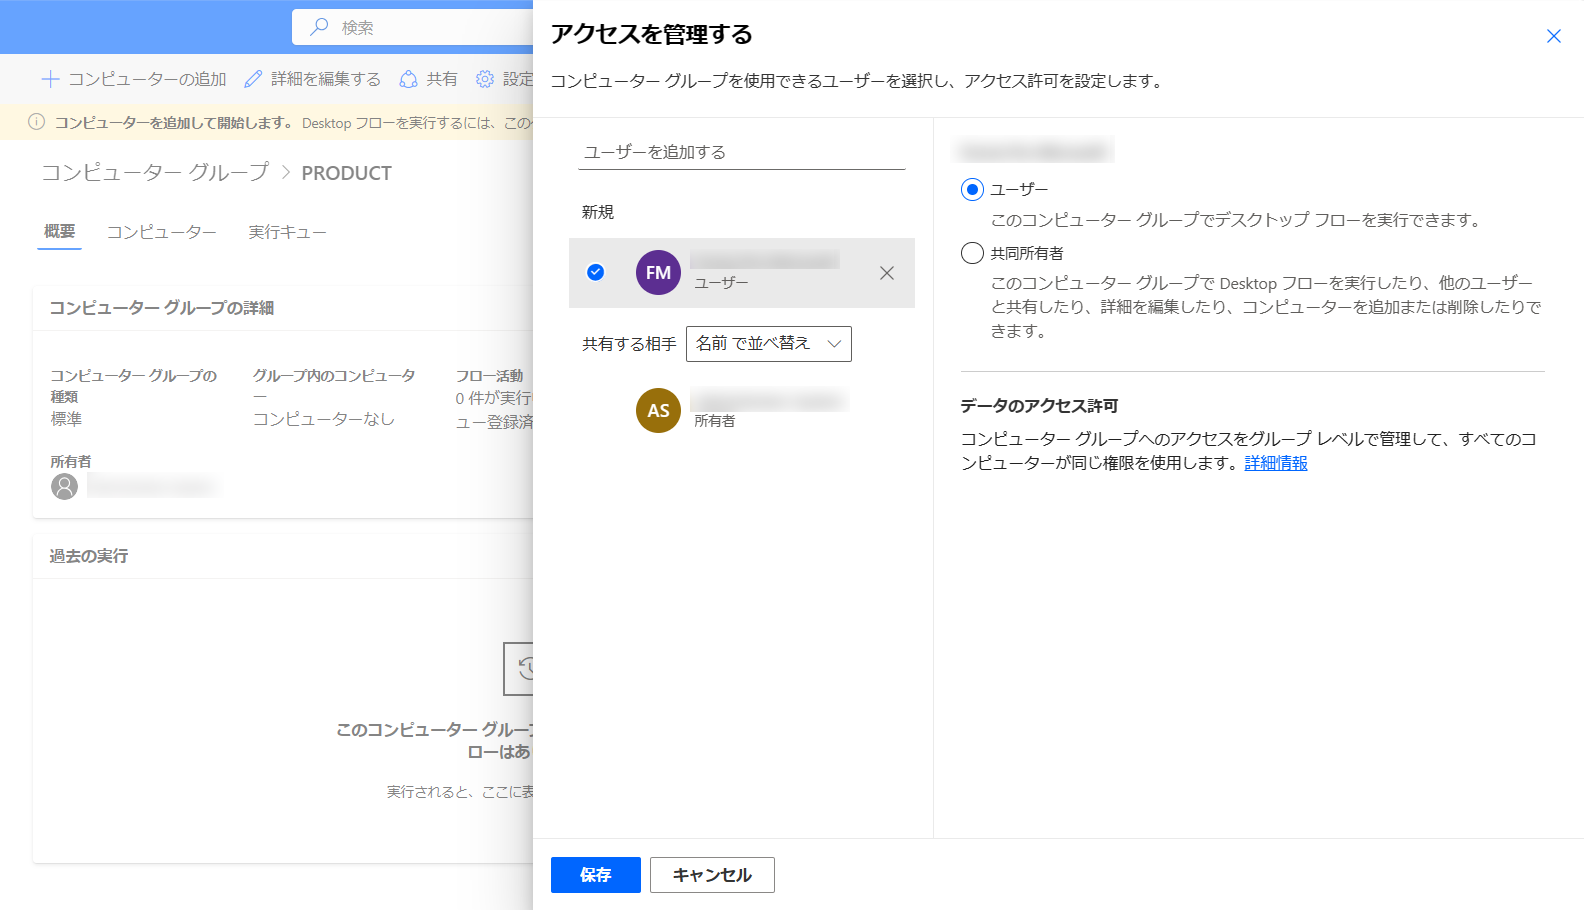Click the search magnifier icon
This screenshot has height=910, width=1584.
pos(320,27)
